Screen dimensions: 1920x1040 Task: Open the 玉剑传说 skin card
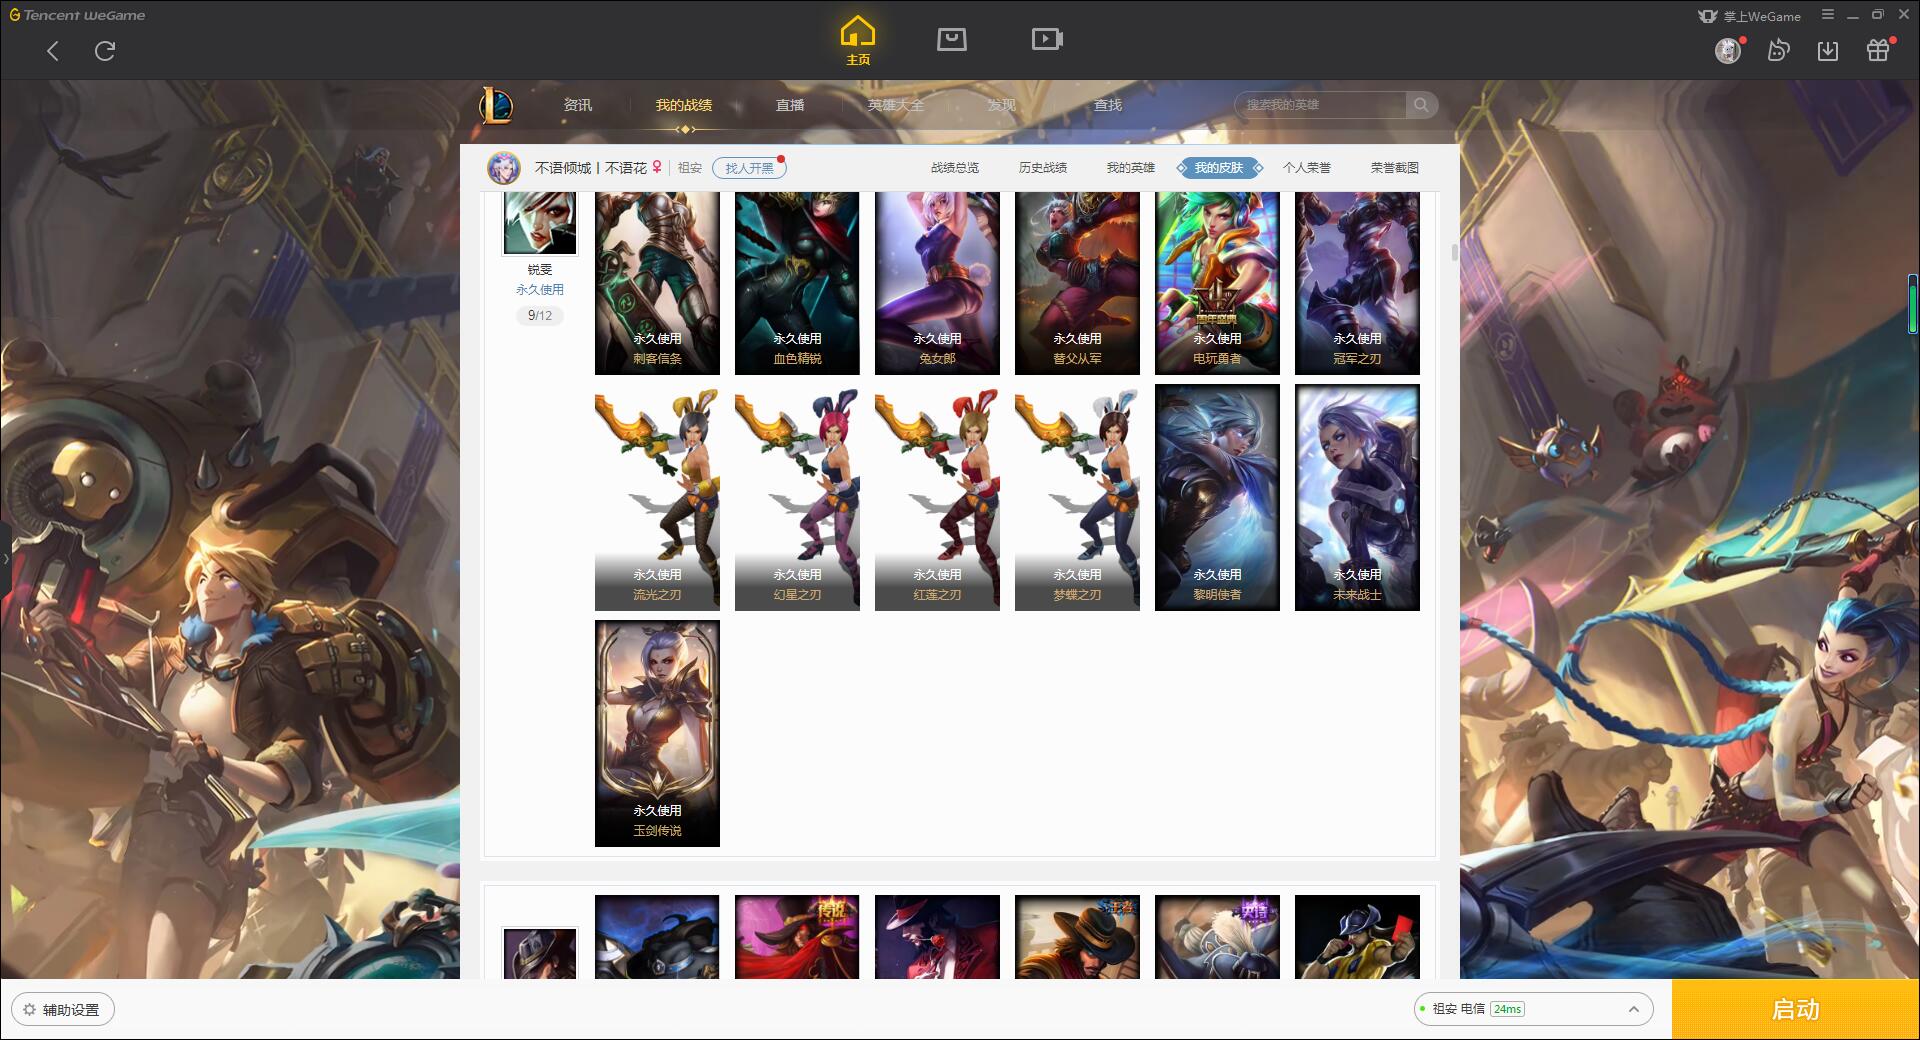click(657, 734)
